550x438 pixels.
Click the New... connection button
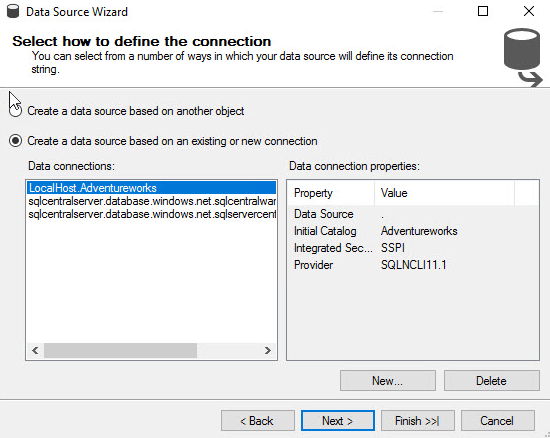pos(388,381)
